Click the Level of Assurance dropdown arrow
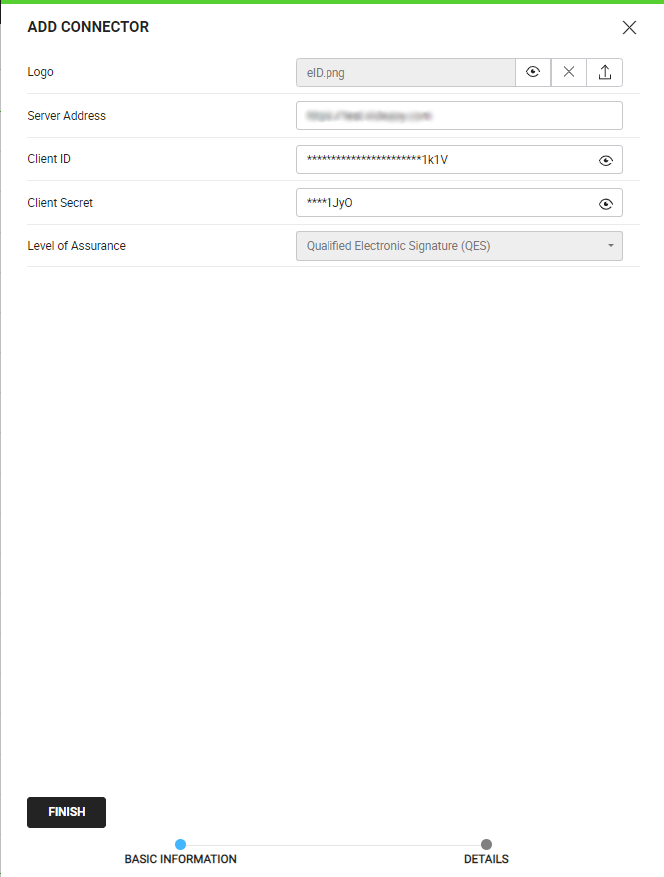The height and width of the screenshot is (877, 664). [x=610, y=246]
